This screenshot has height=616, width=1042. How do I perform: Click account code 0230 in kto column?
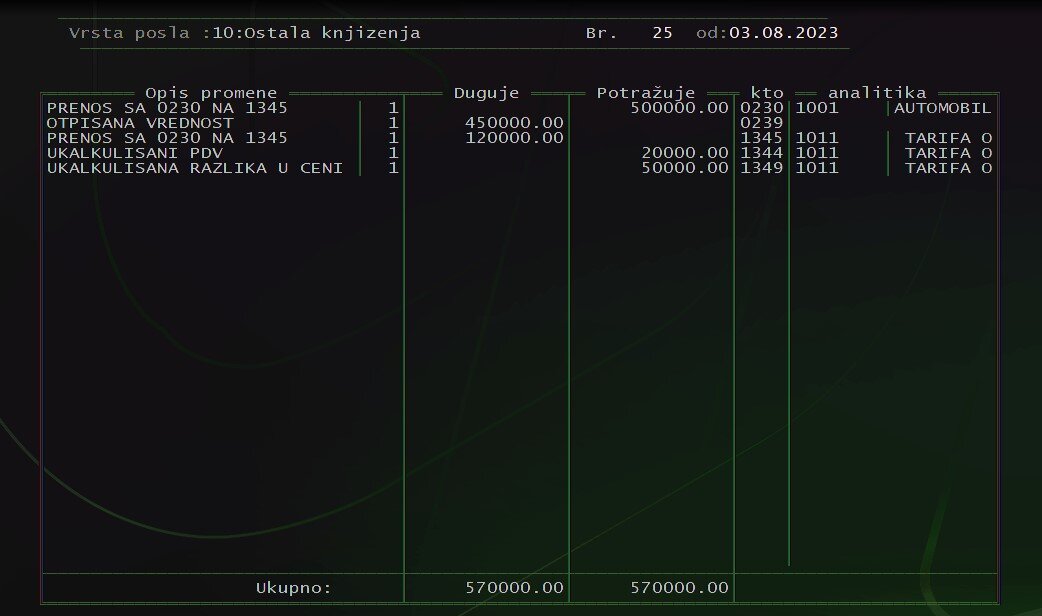coord(762,108)
